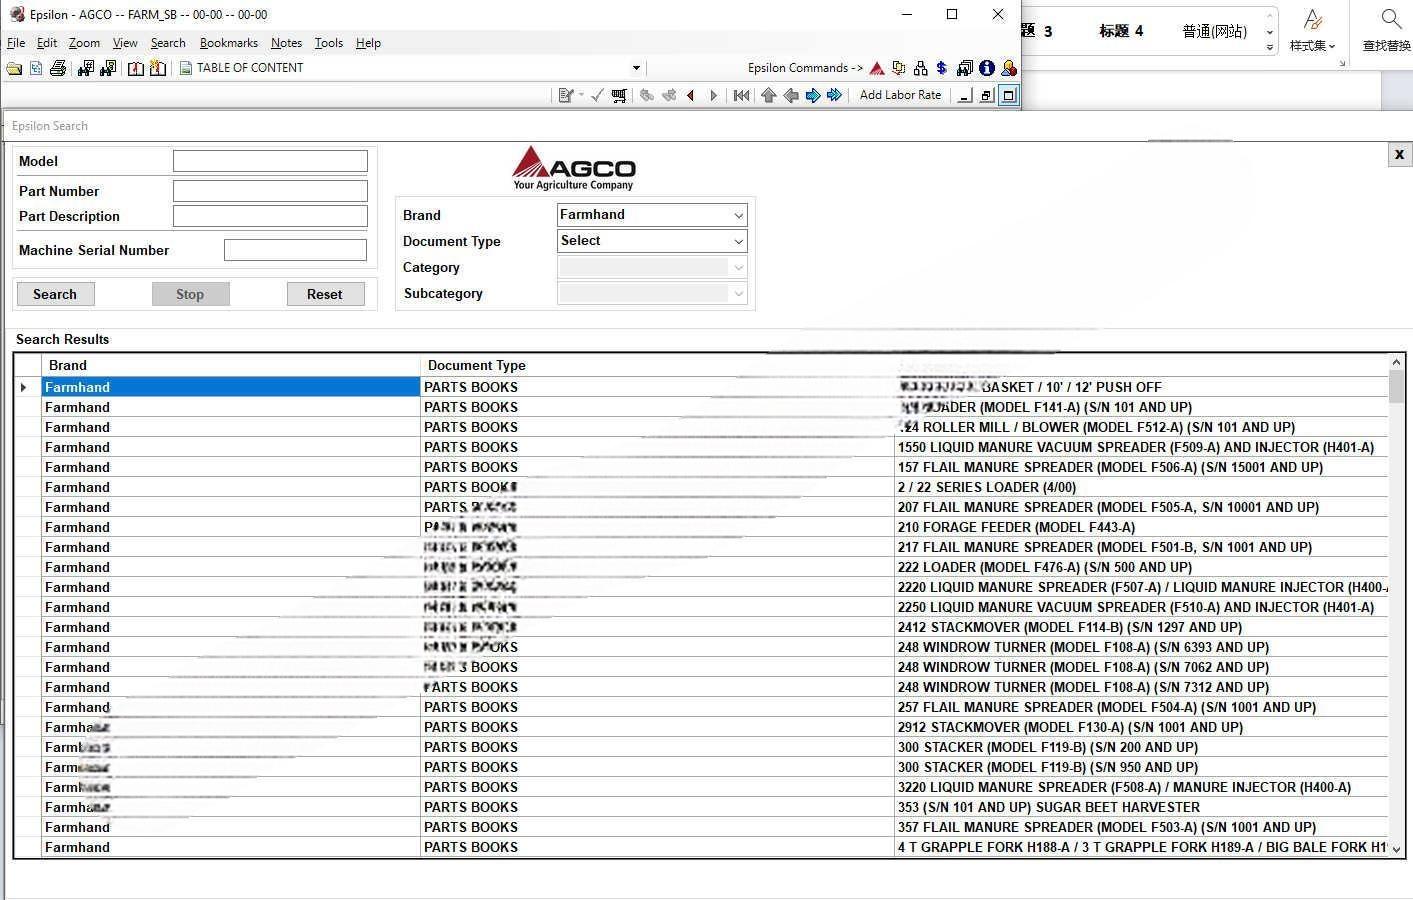
Task: Click the blue dollar sign price icon
Action: (941, 68)
